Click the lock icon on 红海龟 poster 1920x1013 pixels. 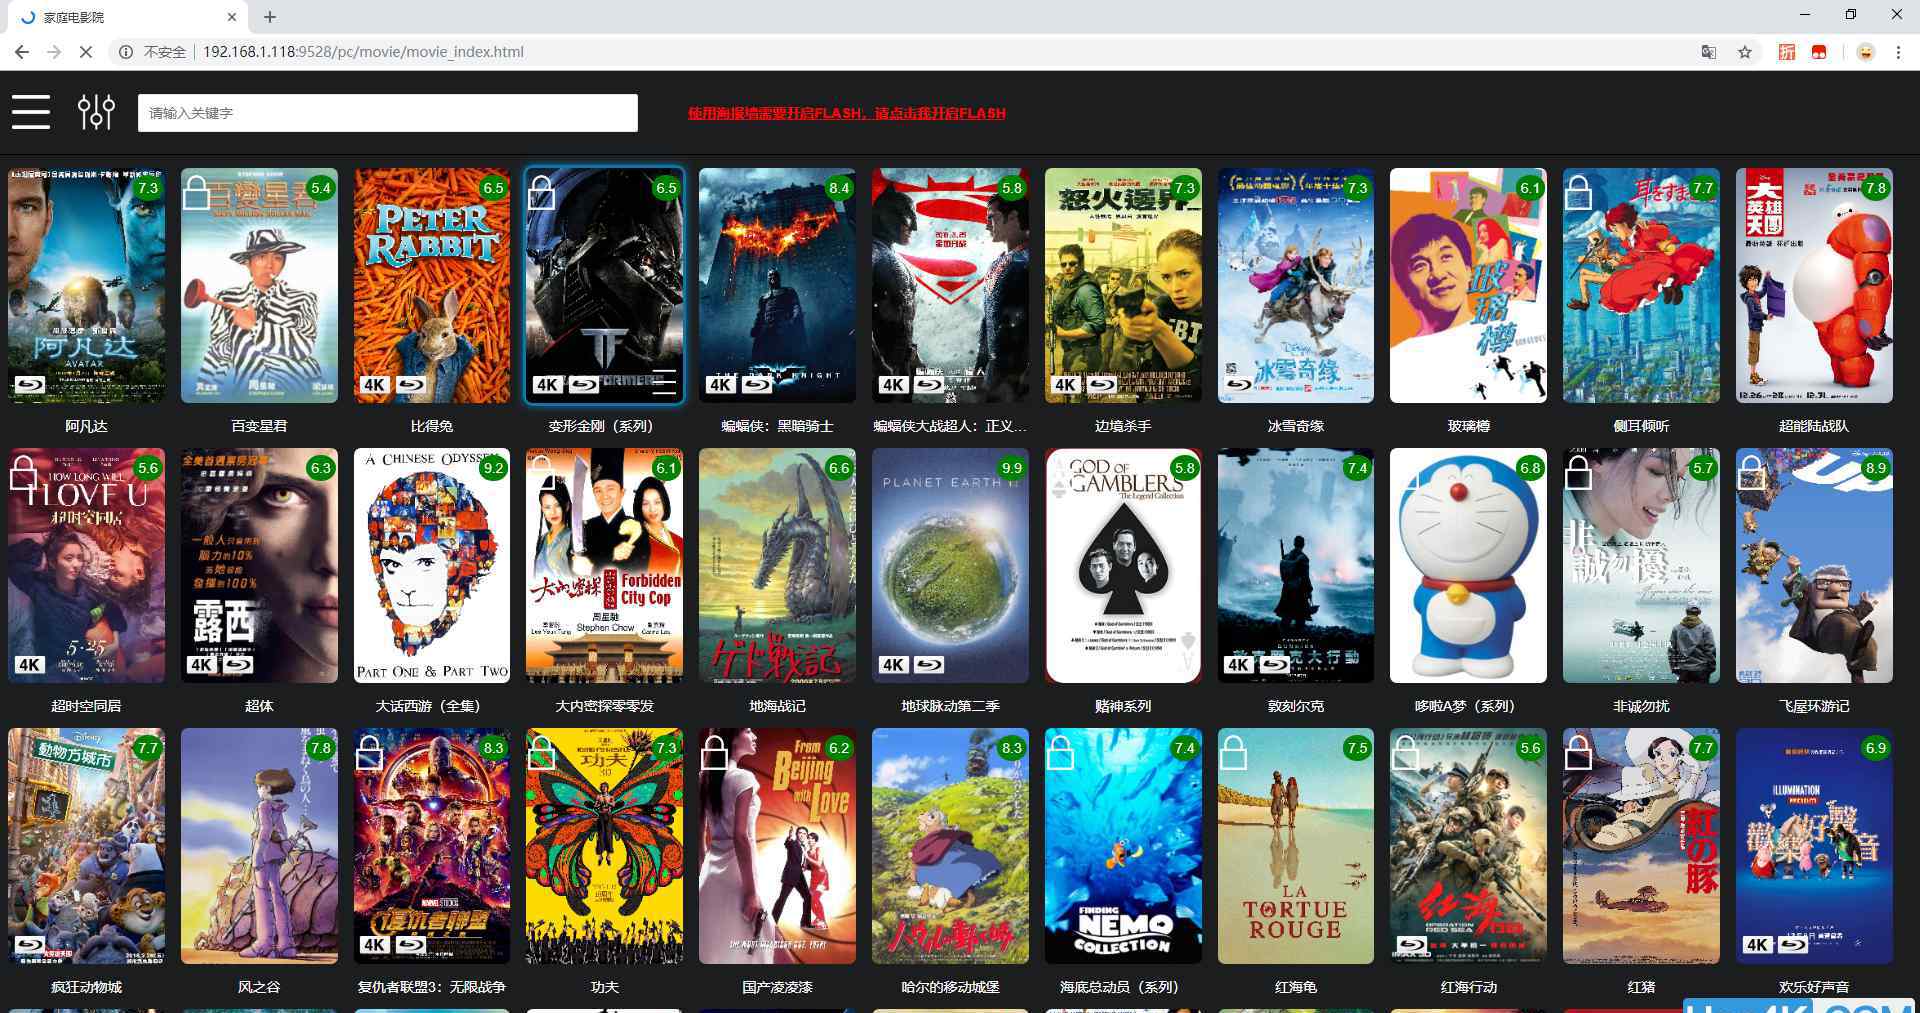click(x=1233, y=752)
